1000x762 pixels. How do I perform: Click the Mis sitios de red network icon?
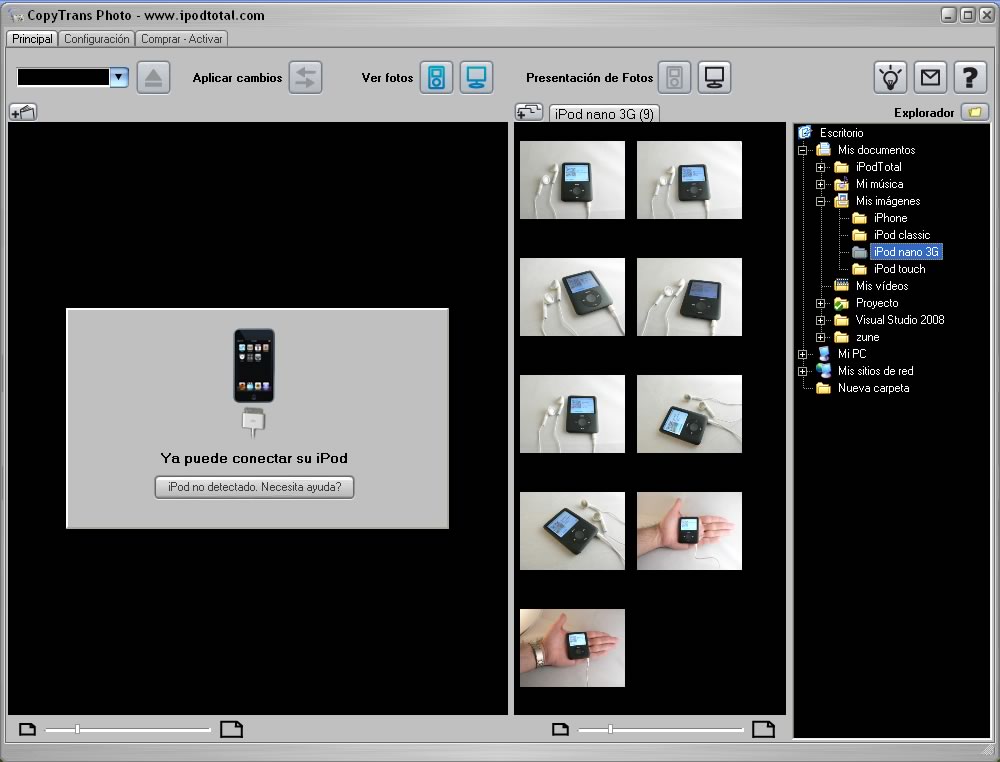(x=824, y=370)
